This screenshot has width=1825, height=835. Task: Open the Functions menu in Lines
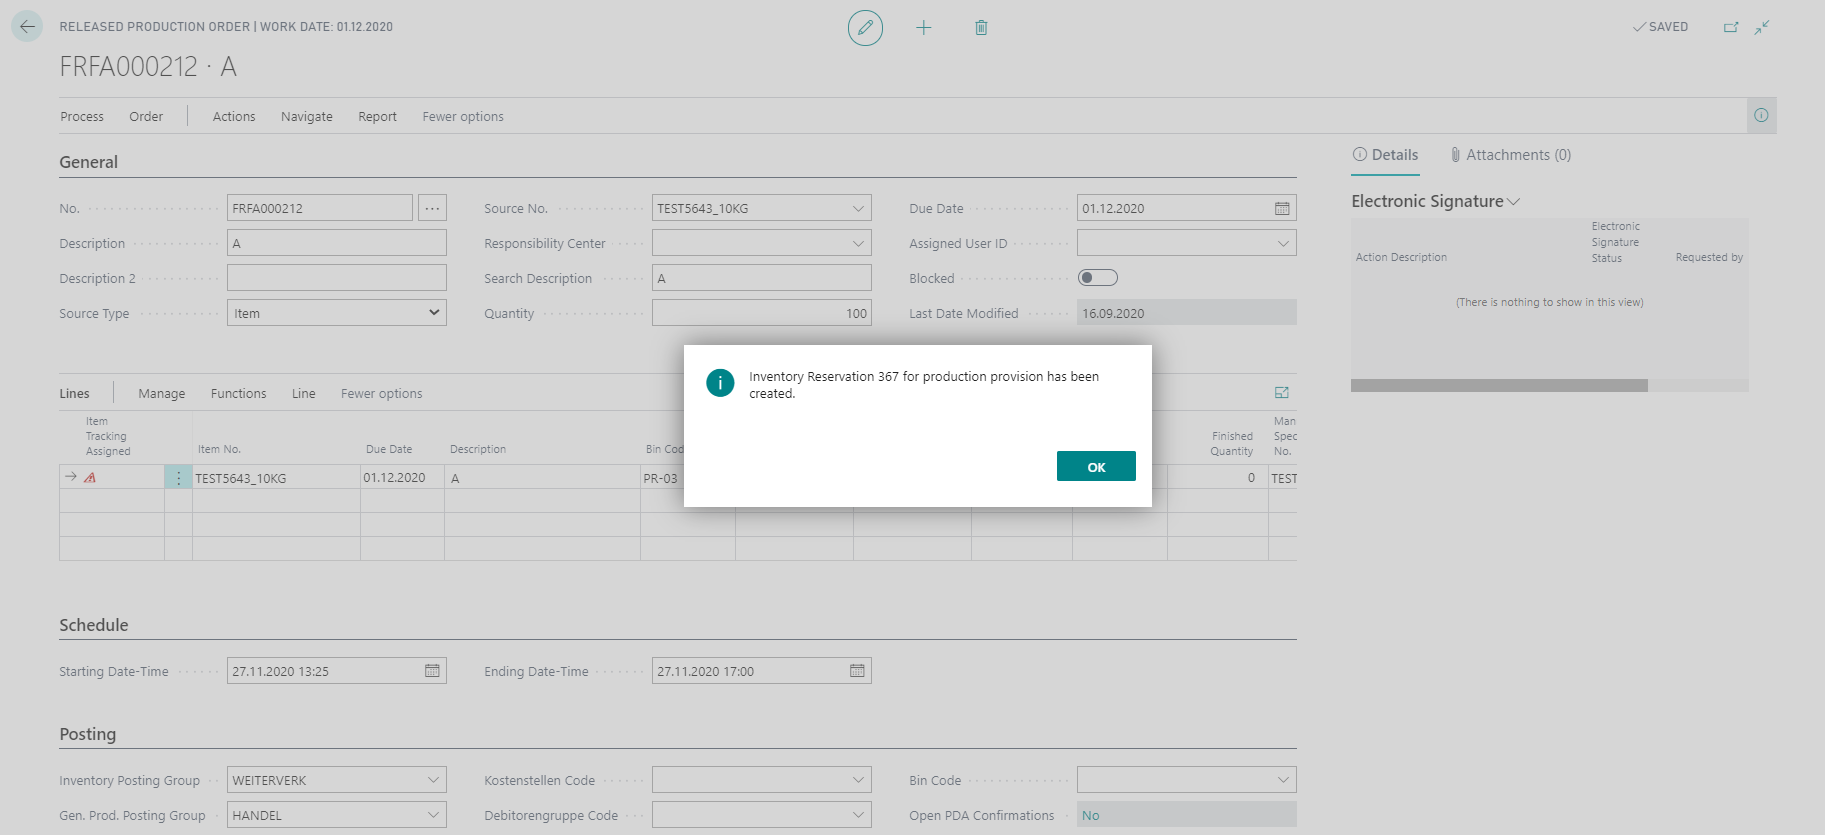(239, 393)
